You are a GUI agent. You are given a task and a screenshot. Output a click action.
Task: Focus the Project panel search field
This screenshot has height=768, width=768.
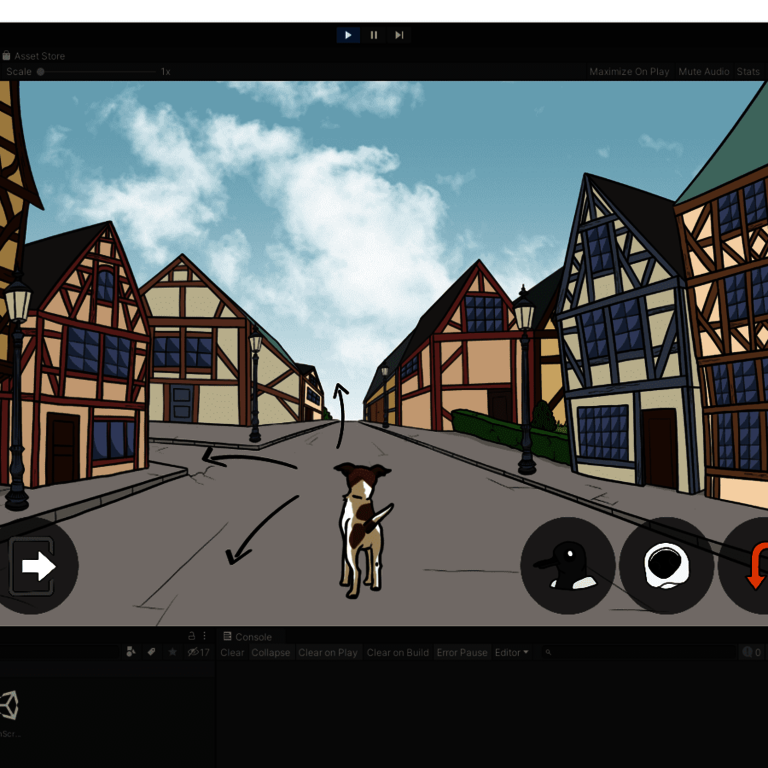pos(59,652)
